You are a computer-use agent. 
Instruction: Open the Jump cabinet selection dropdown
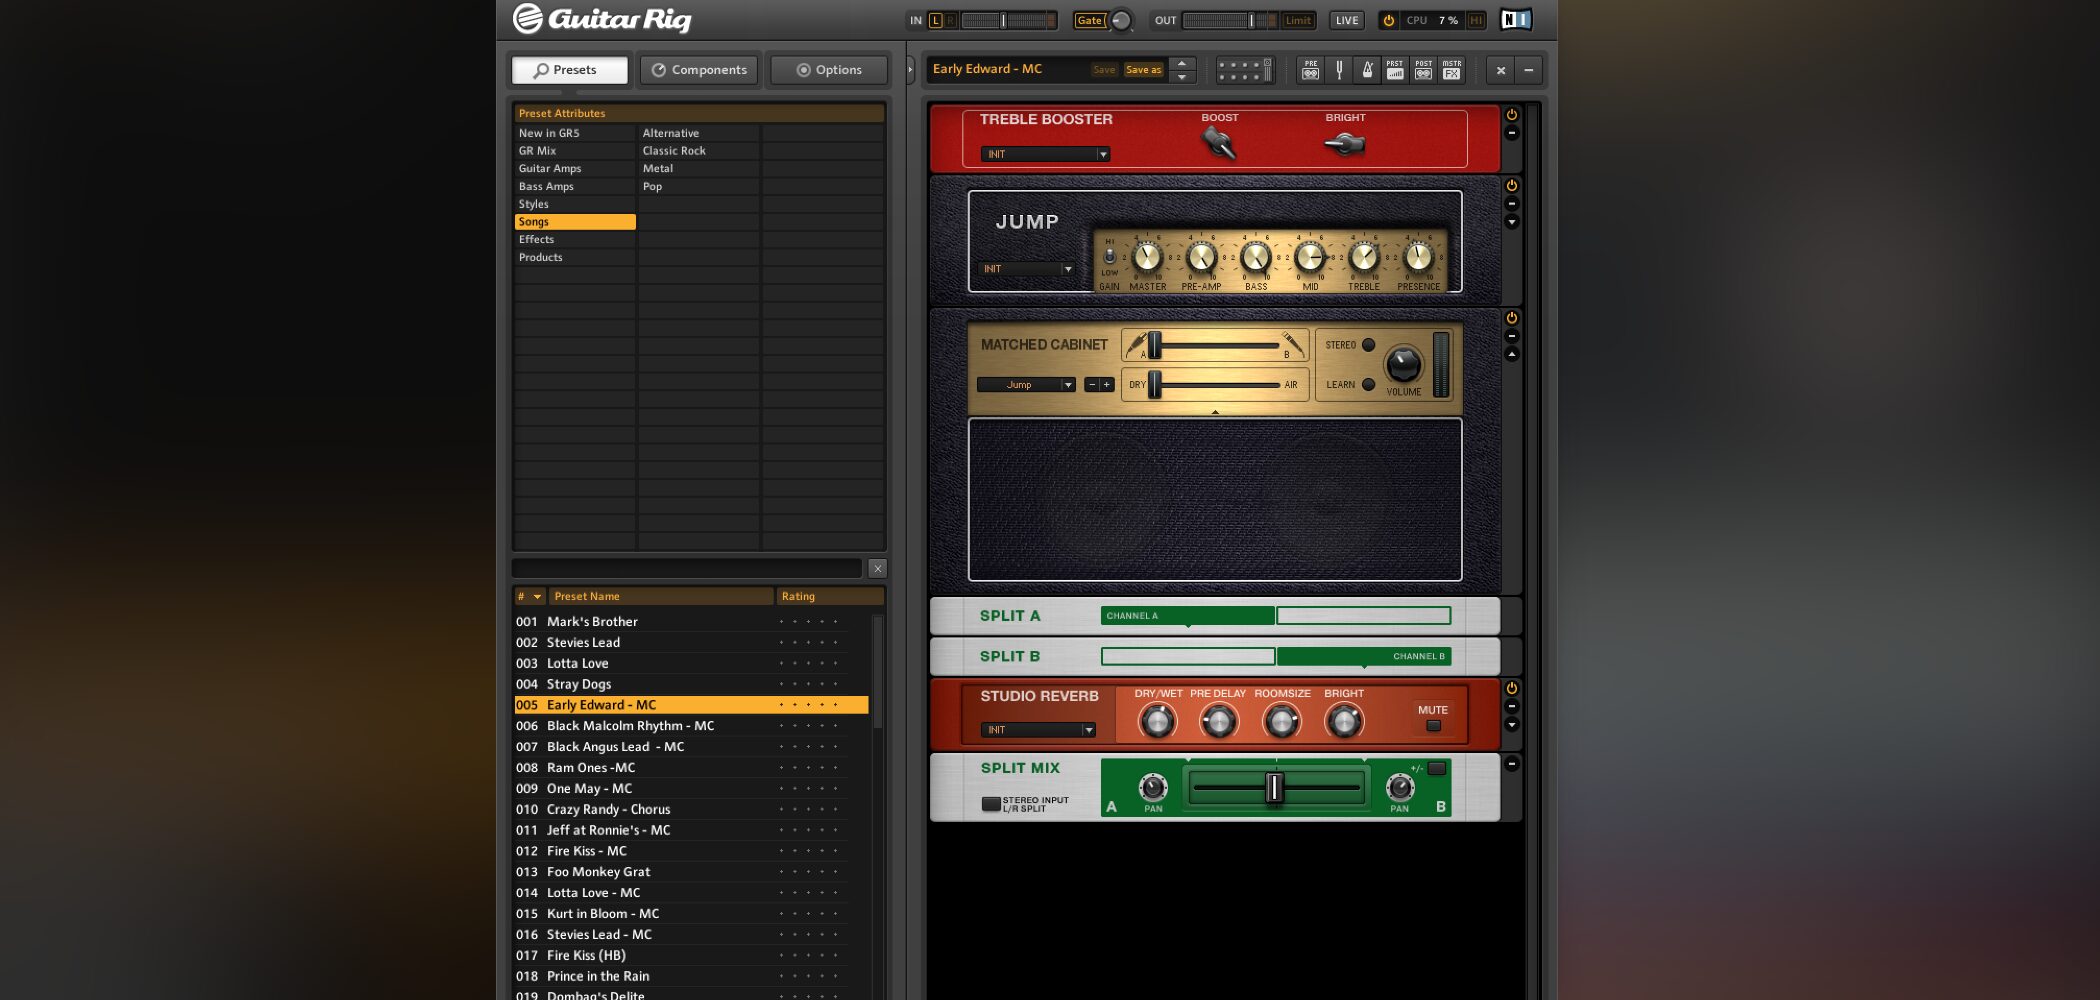coord(1026,385)
